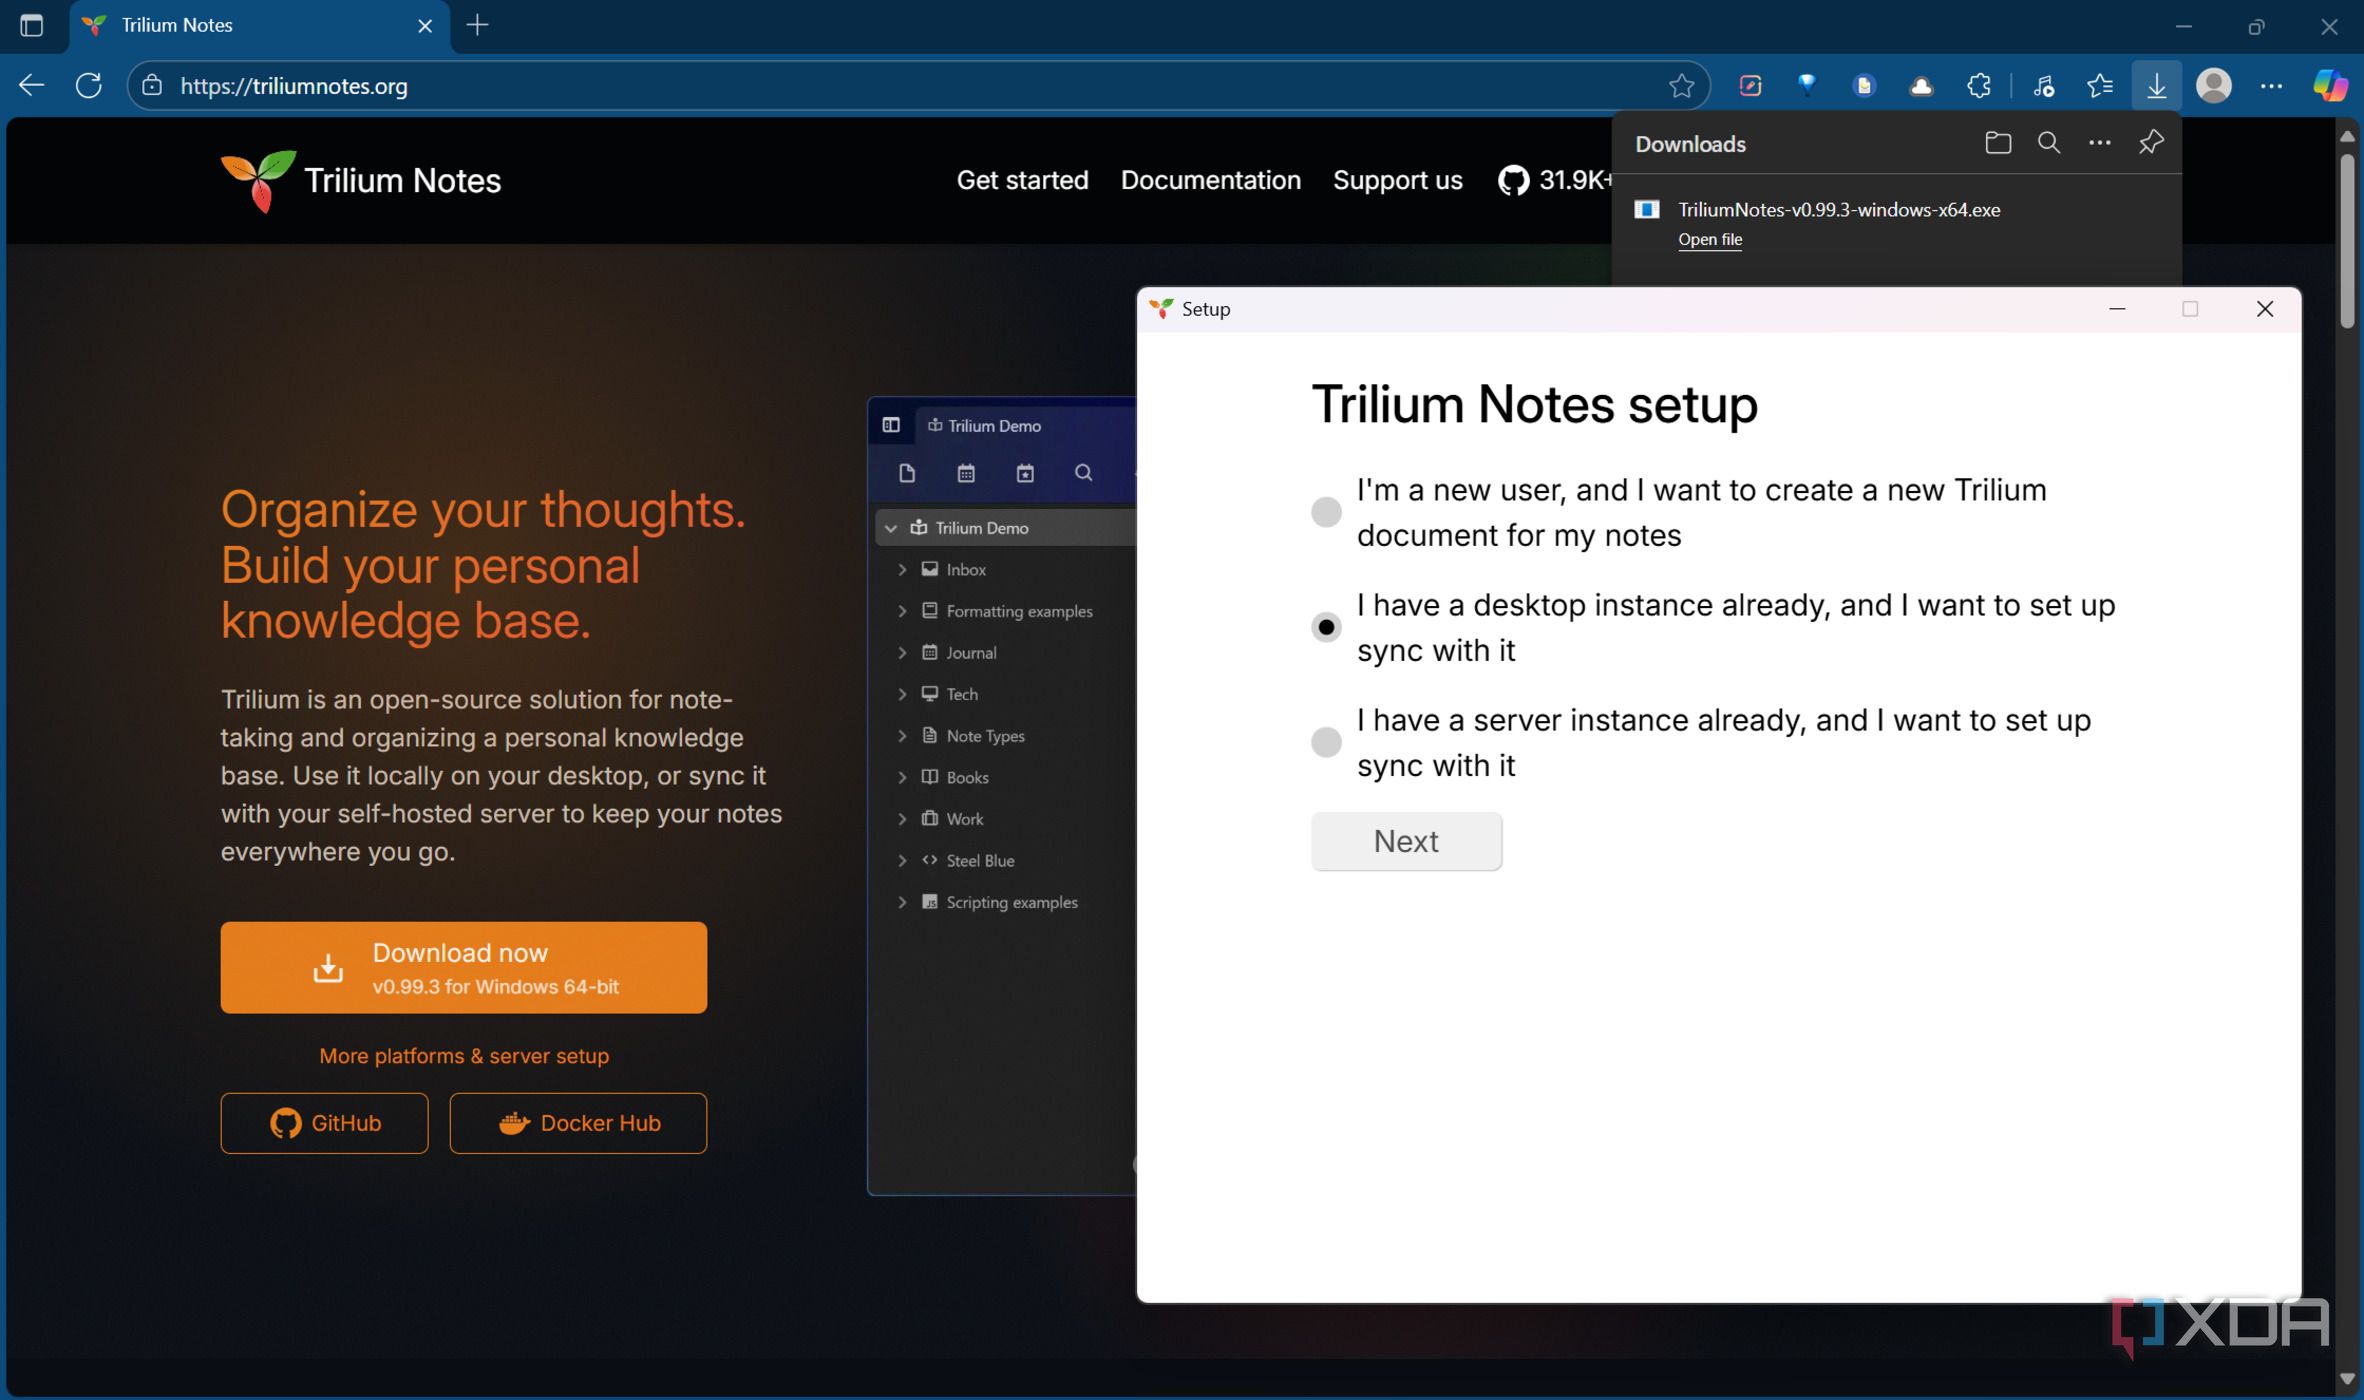Viewport: 2364px width, 1400px height.
Task: Open the tab actions menu icon
Action: 32,26
